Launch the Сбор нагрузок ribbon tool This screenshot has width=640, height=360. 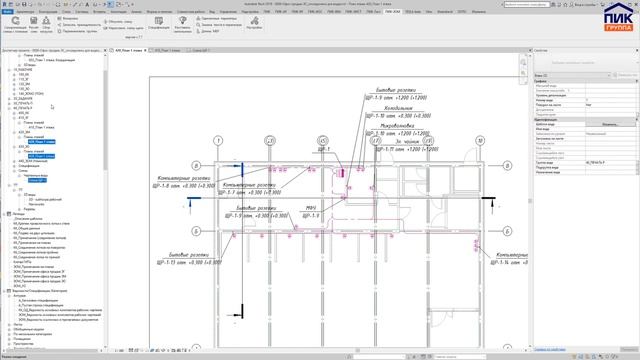[47, 24]
